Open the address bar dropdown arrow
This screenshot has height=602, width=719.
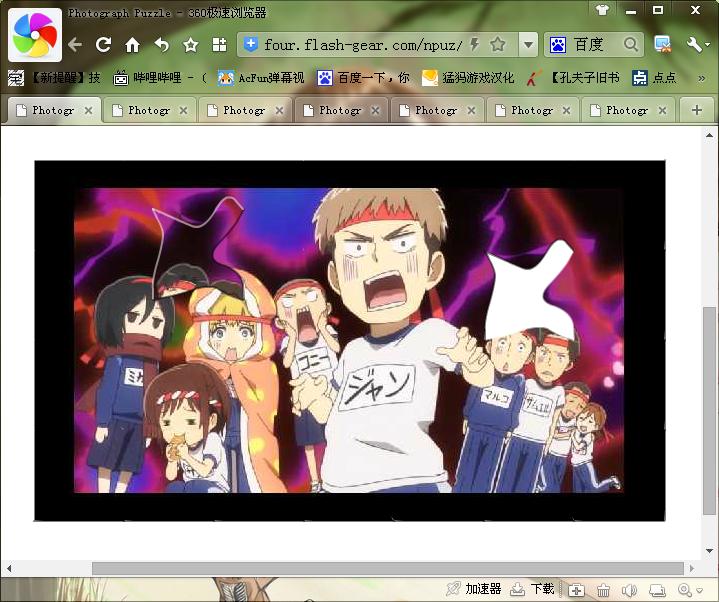525,45
